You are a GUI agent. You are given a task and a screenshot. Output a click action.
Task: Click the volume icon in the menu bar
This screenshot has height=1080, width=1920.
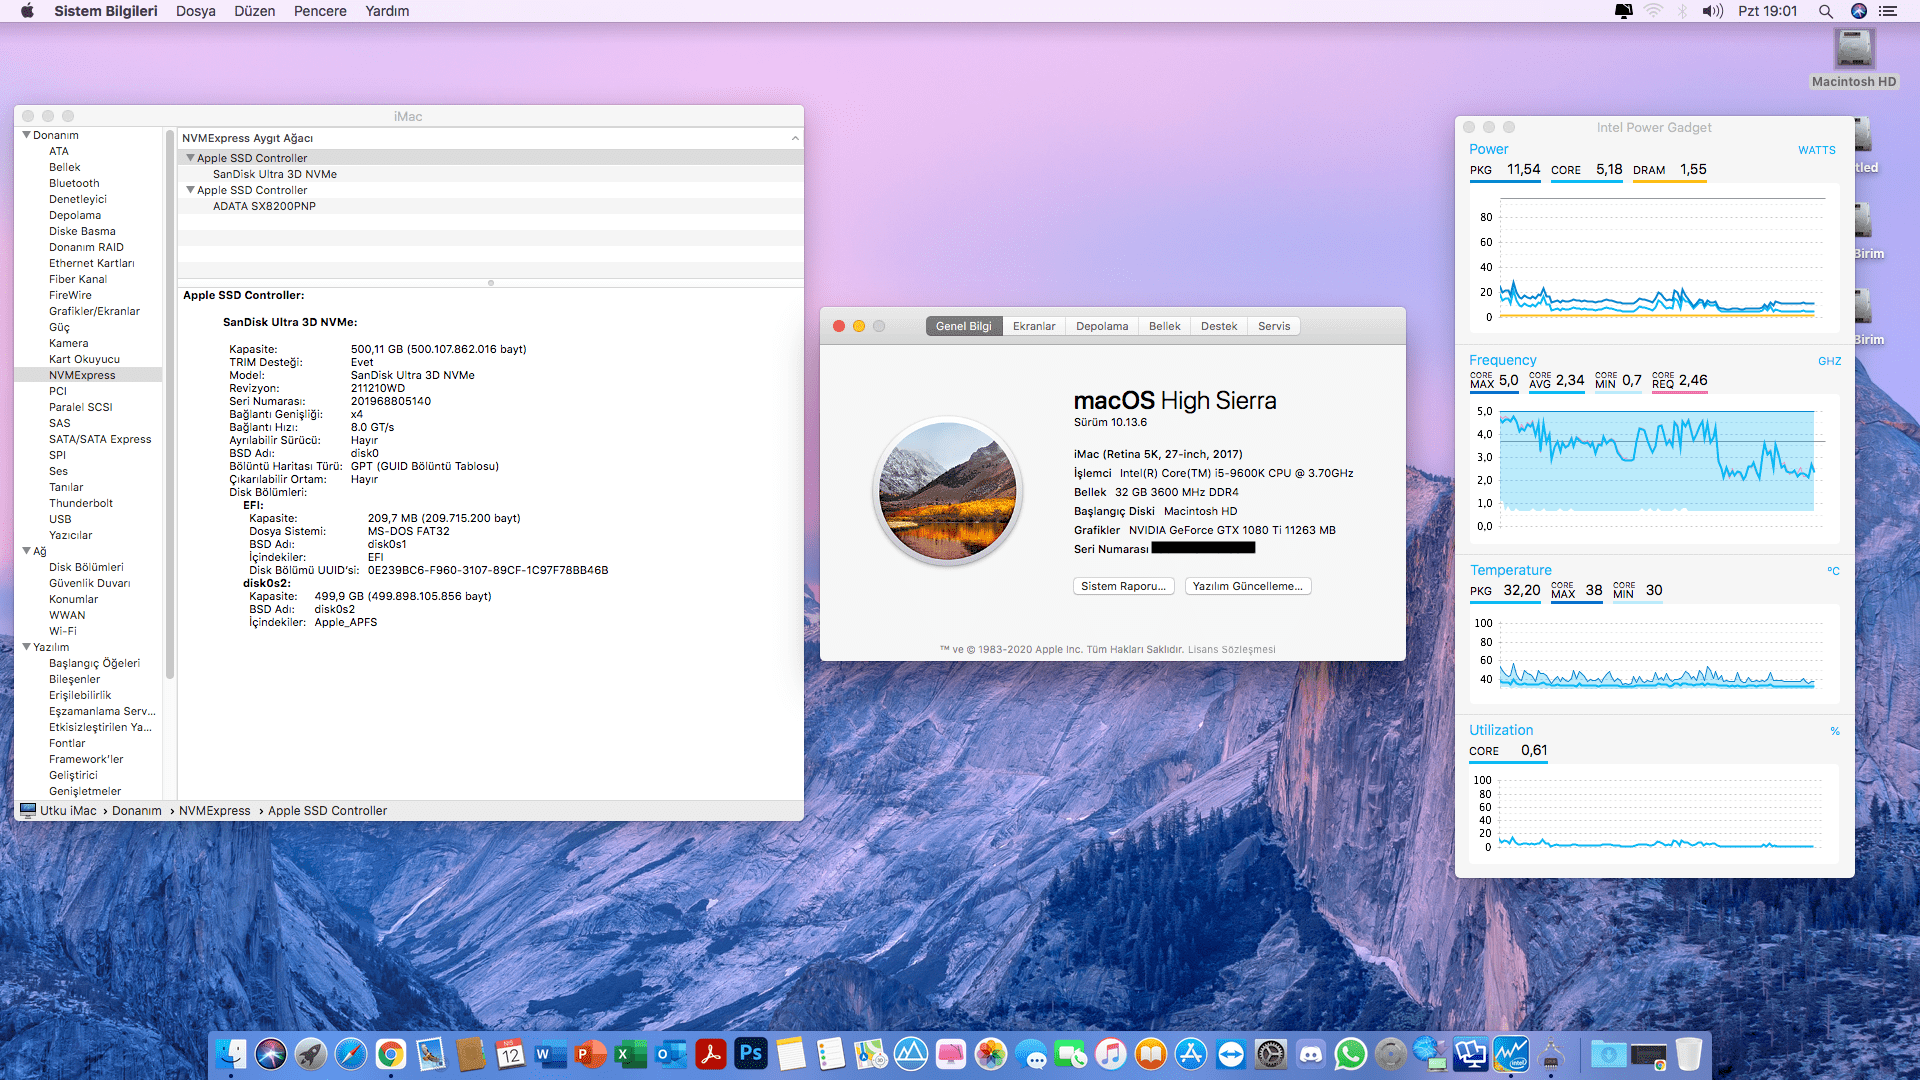(1713, 11)
